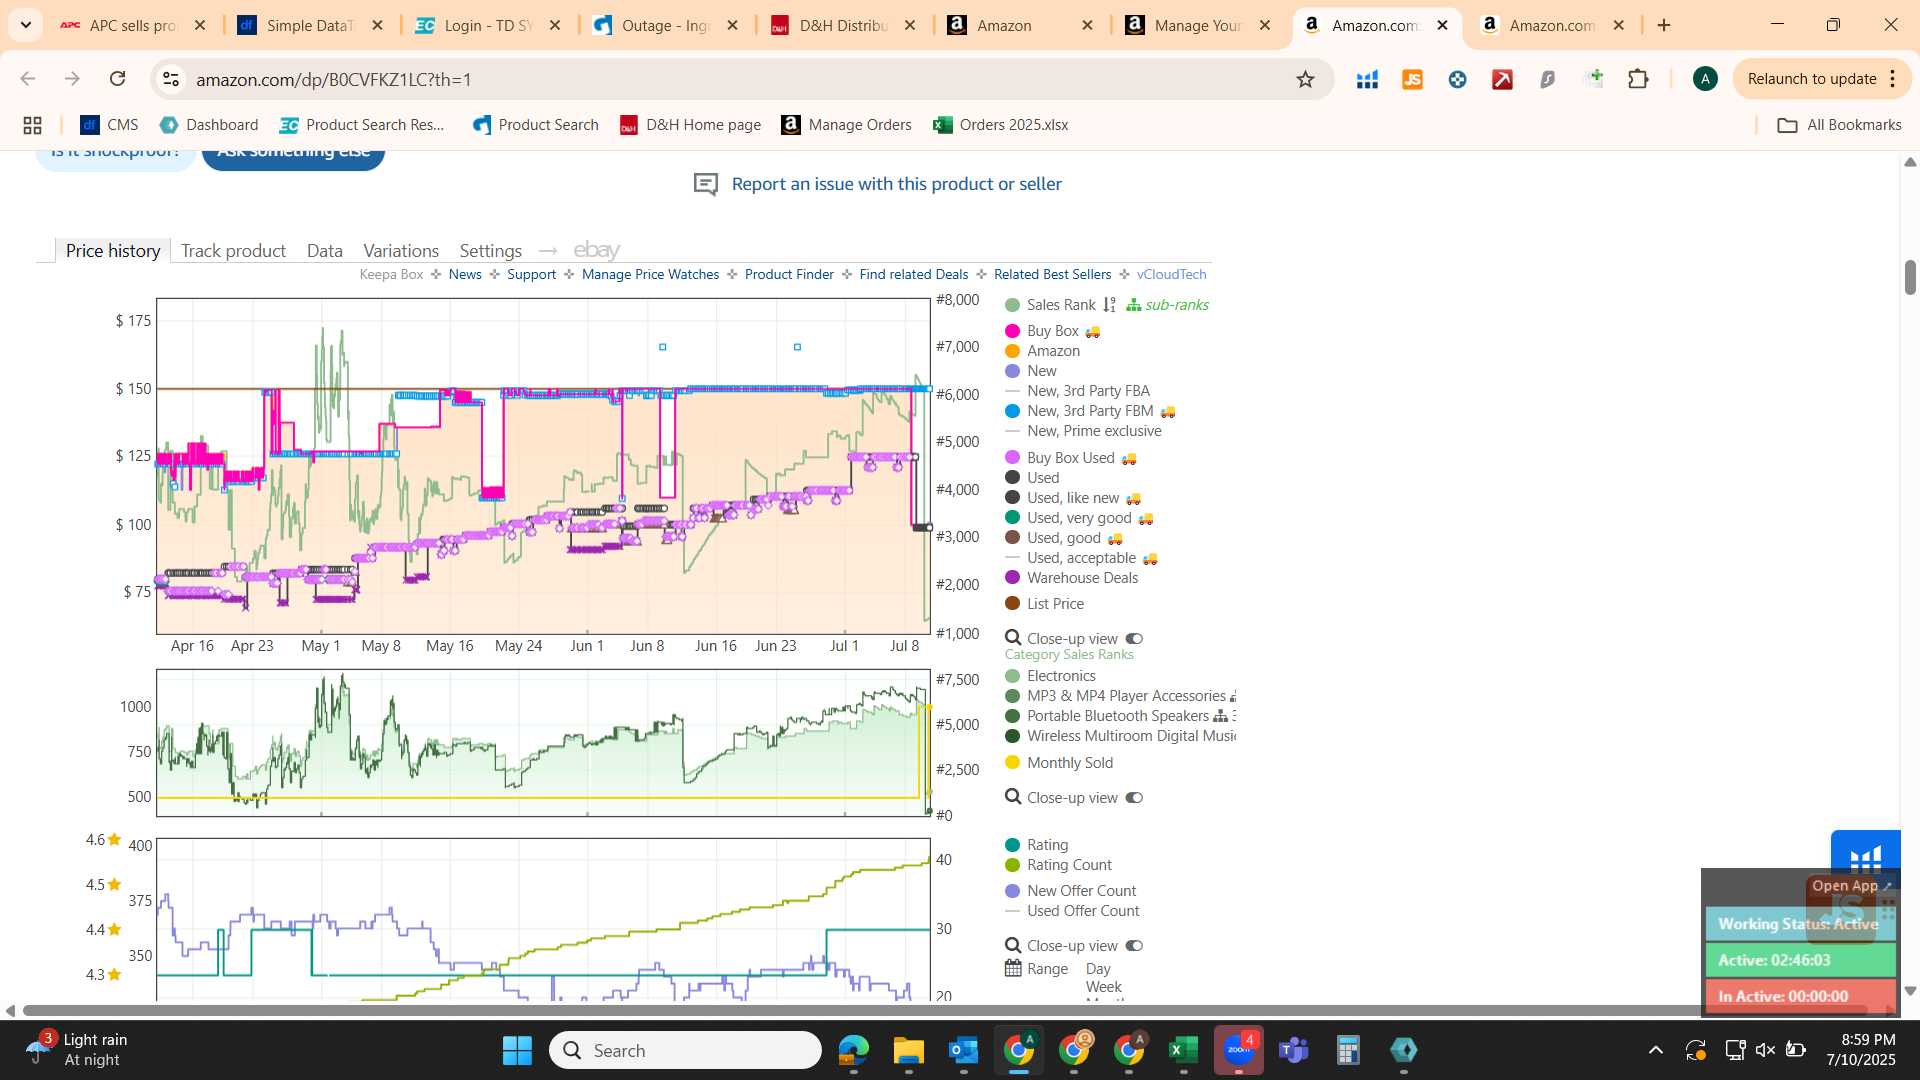Click Report an issue with this product link
This screenshot has width=1920, height=1080.
[897, 184]
